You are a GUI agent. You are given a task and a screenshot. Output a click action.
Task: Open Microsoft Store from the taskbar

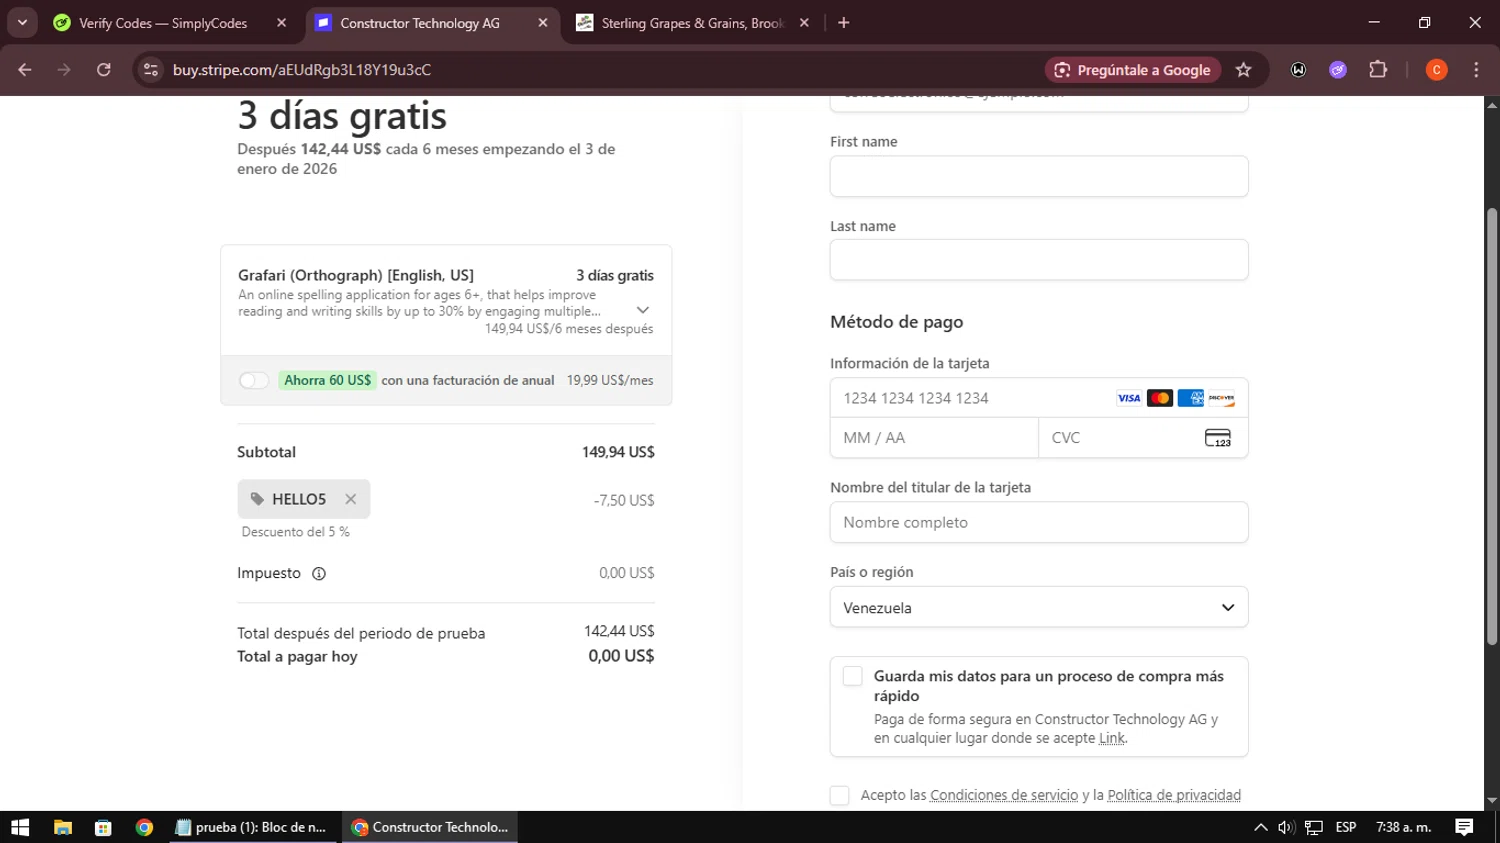(103, 827)
